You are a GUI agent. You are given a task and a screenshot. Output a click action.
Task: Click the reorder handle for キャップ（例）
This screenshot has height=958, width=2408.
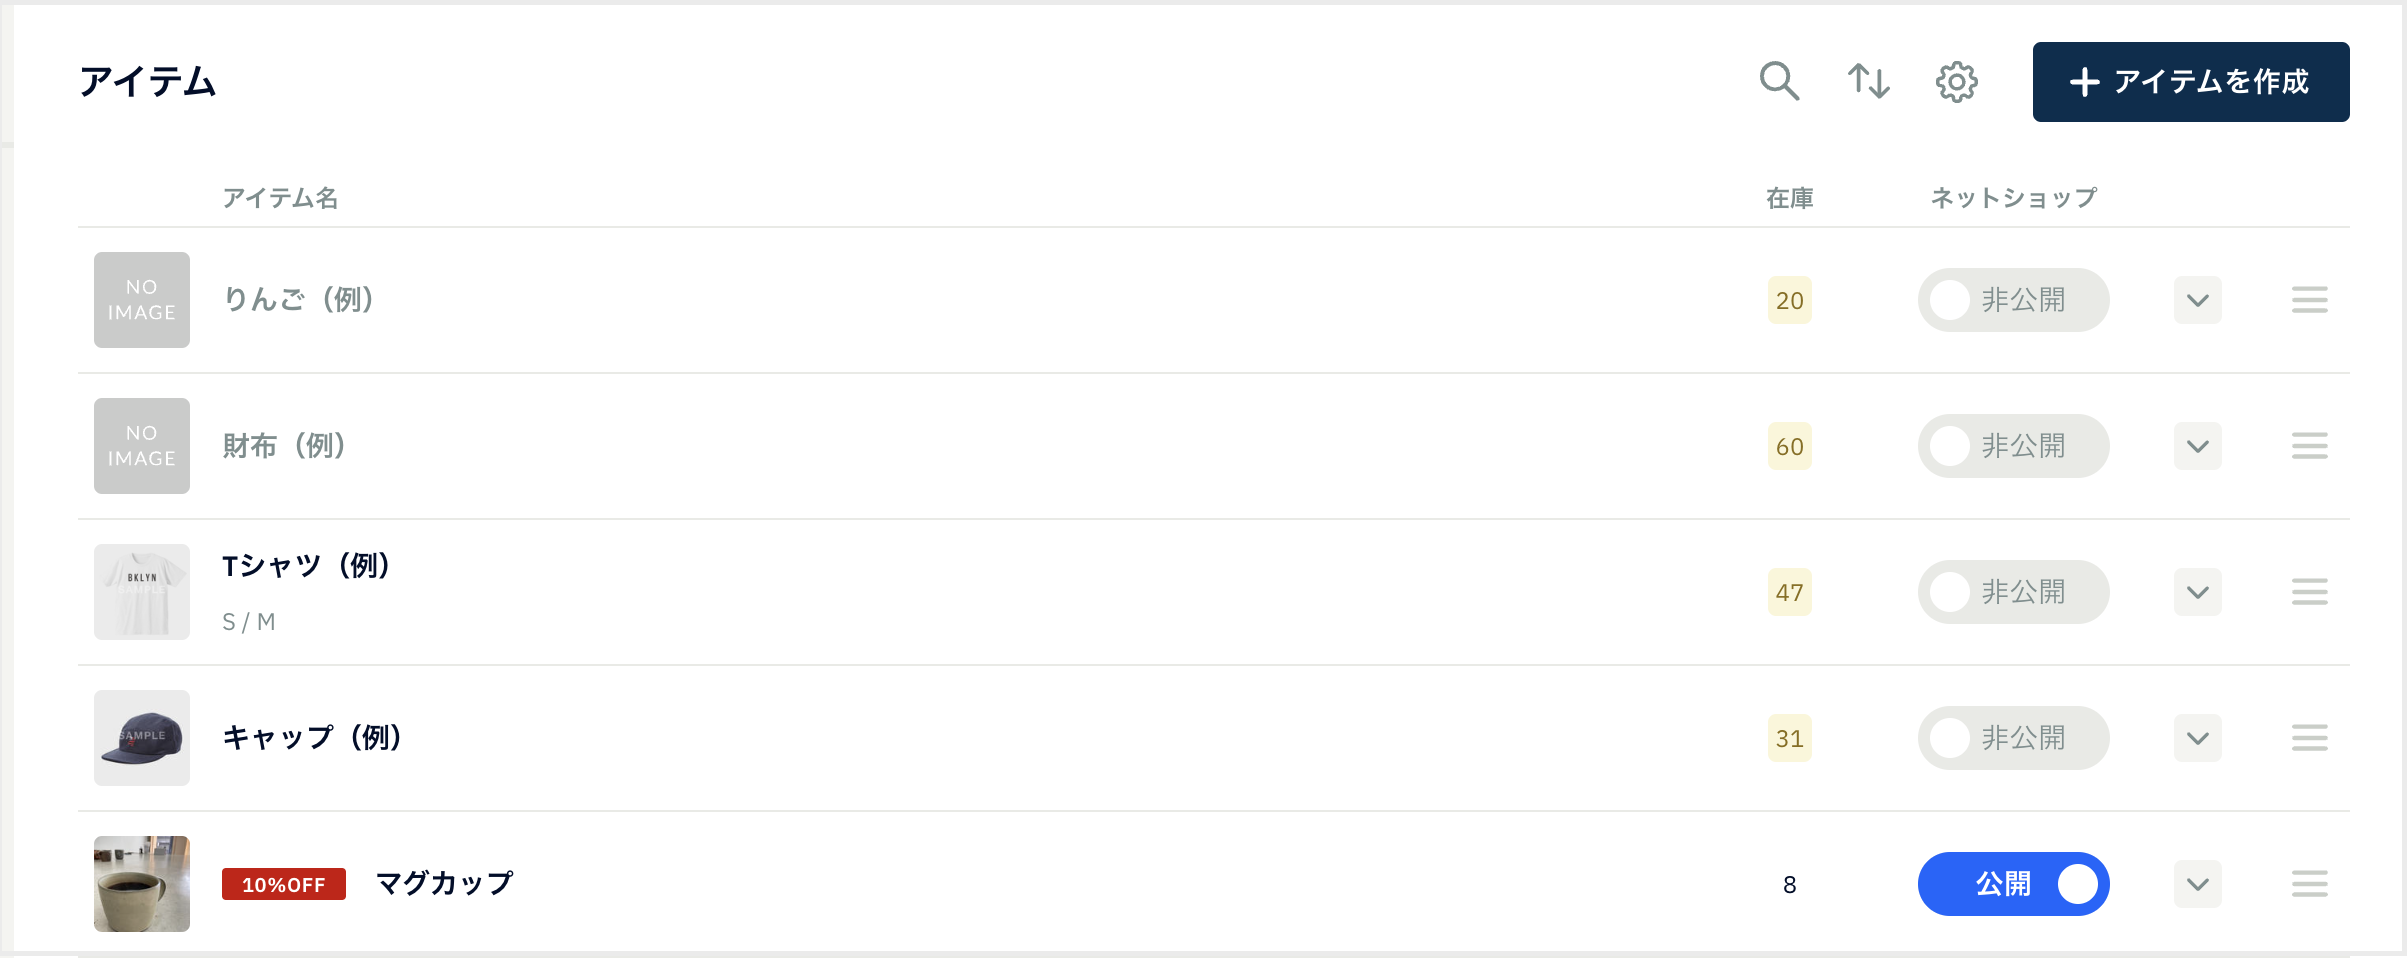(2309, 738)
